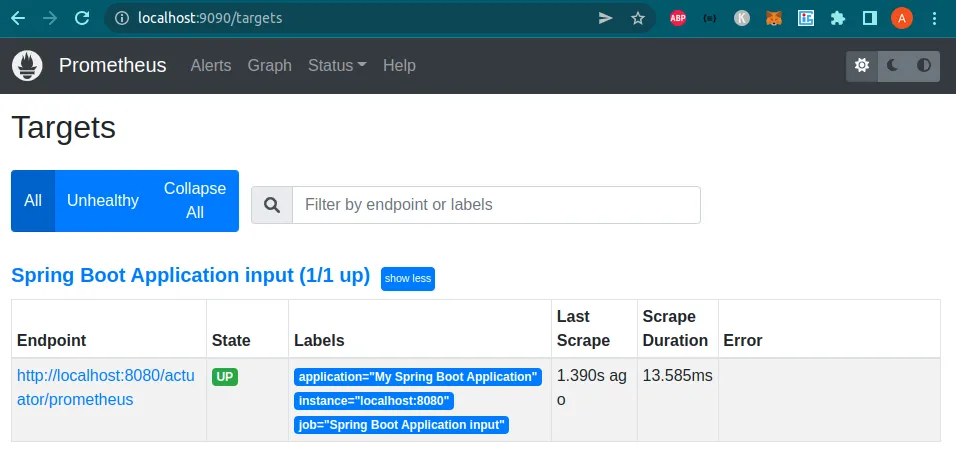
Task: Open the ABP Adblock extension
Action: (677, 18)
